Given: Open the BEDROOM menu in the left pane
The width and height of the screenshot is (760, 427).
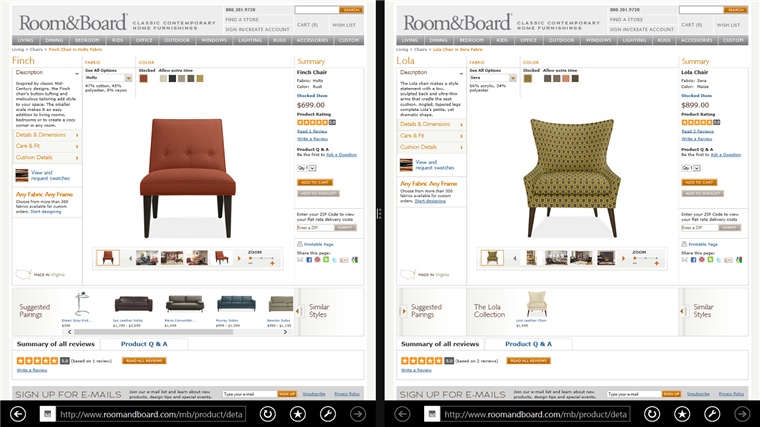Looking at the screenshot, I should click(87, 40).
